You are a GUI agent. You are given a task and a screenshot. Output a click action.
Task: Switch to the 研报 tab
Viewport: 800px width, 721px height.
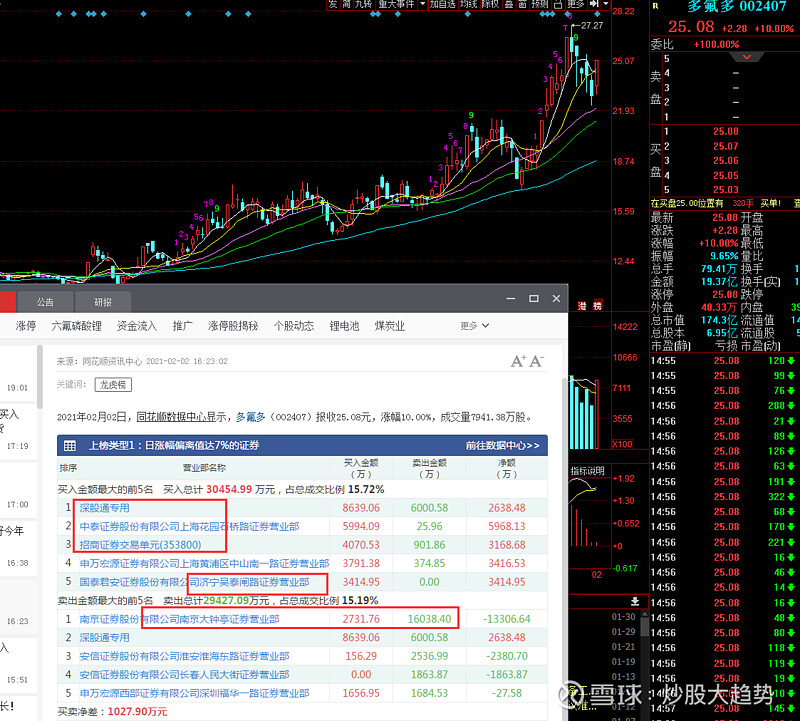click(103, 302)
